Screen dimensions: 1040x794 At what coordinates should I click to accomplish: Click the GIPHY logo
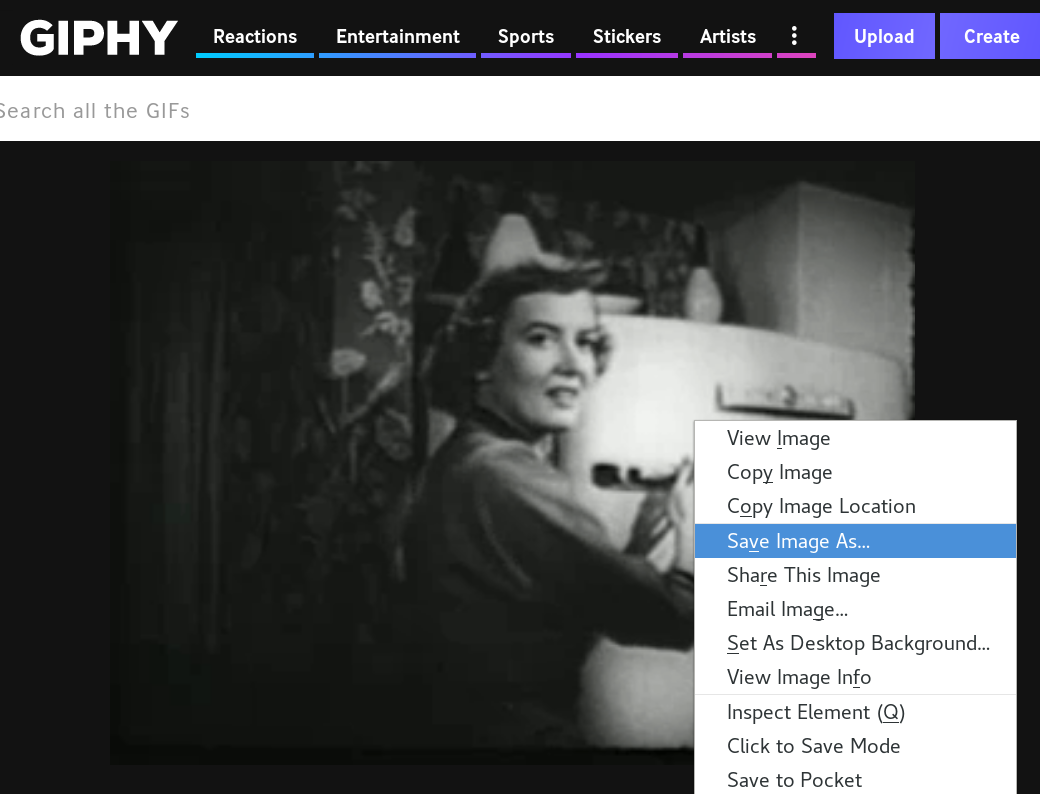[x=99, y=37]
